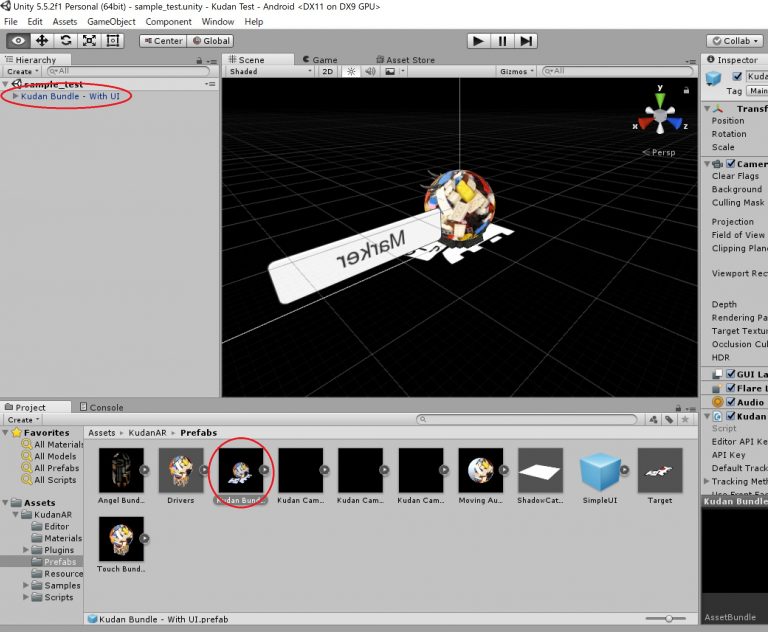Select the Editor folder
The height and width of the screenshot is (632, 768).
(x=51, y=526)
